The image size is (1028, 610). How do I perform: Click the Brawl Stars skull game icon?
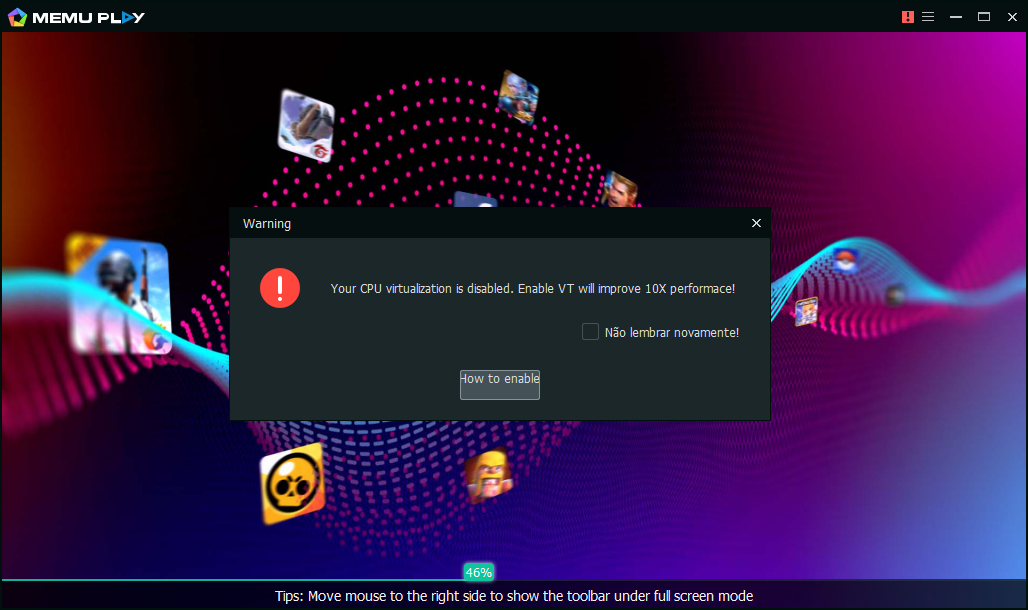[x=293, y=483]
